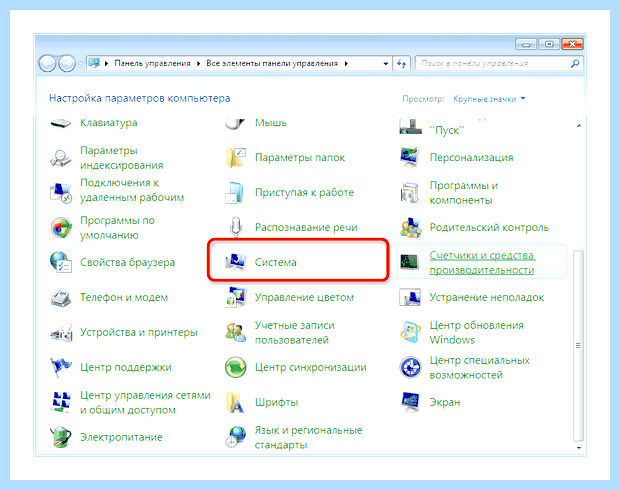
Task: Click the Система computer icon
Action: 236,262
